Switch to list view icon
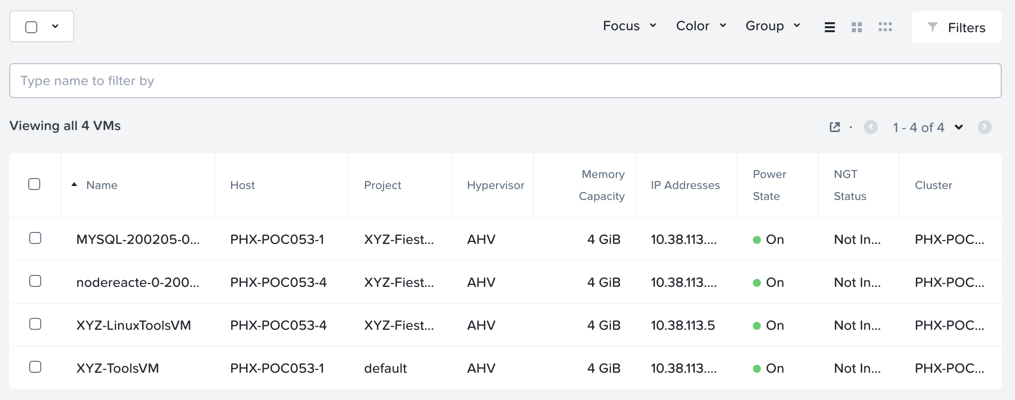Viewport: 1015px width, 400px height. pos(829,27)
